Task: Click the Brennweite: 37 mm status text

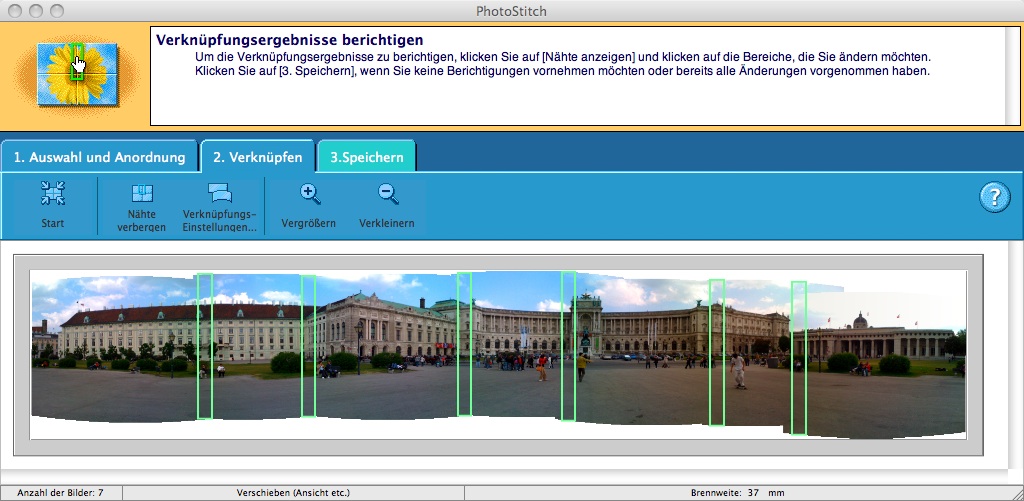Action: (x=737, y=493)
